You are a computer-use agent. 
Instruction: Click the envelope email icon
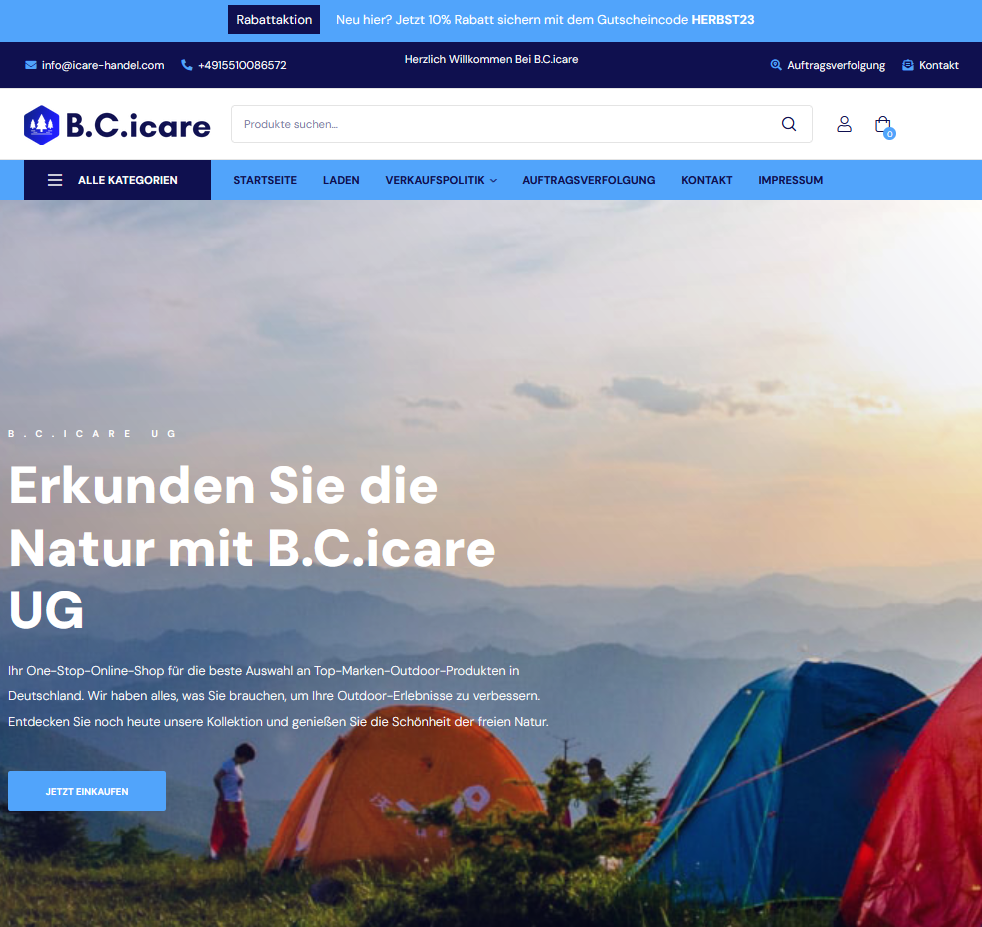coord(30,65)
